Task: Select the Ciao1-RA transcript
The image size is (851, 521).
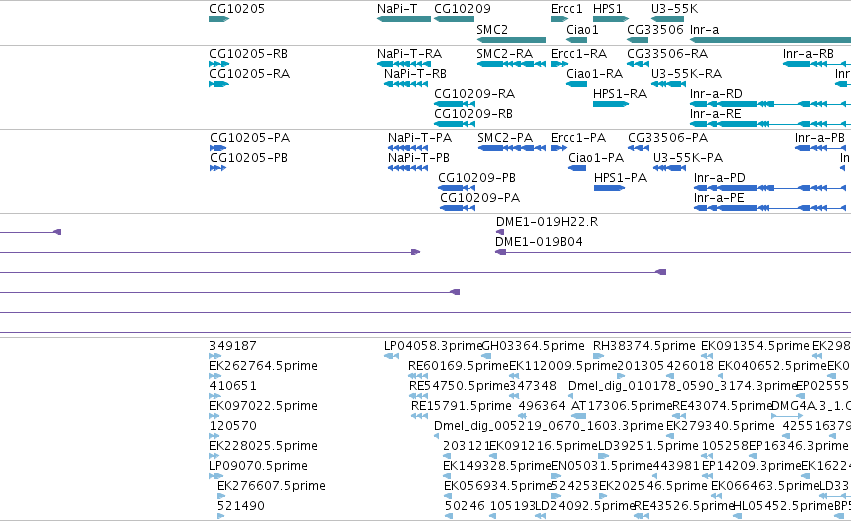Action: click(576, 84)
